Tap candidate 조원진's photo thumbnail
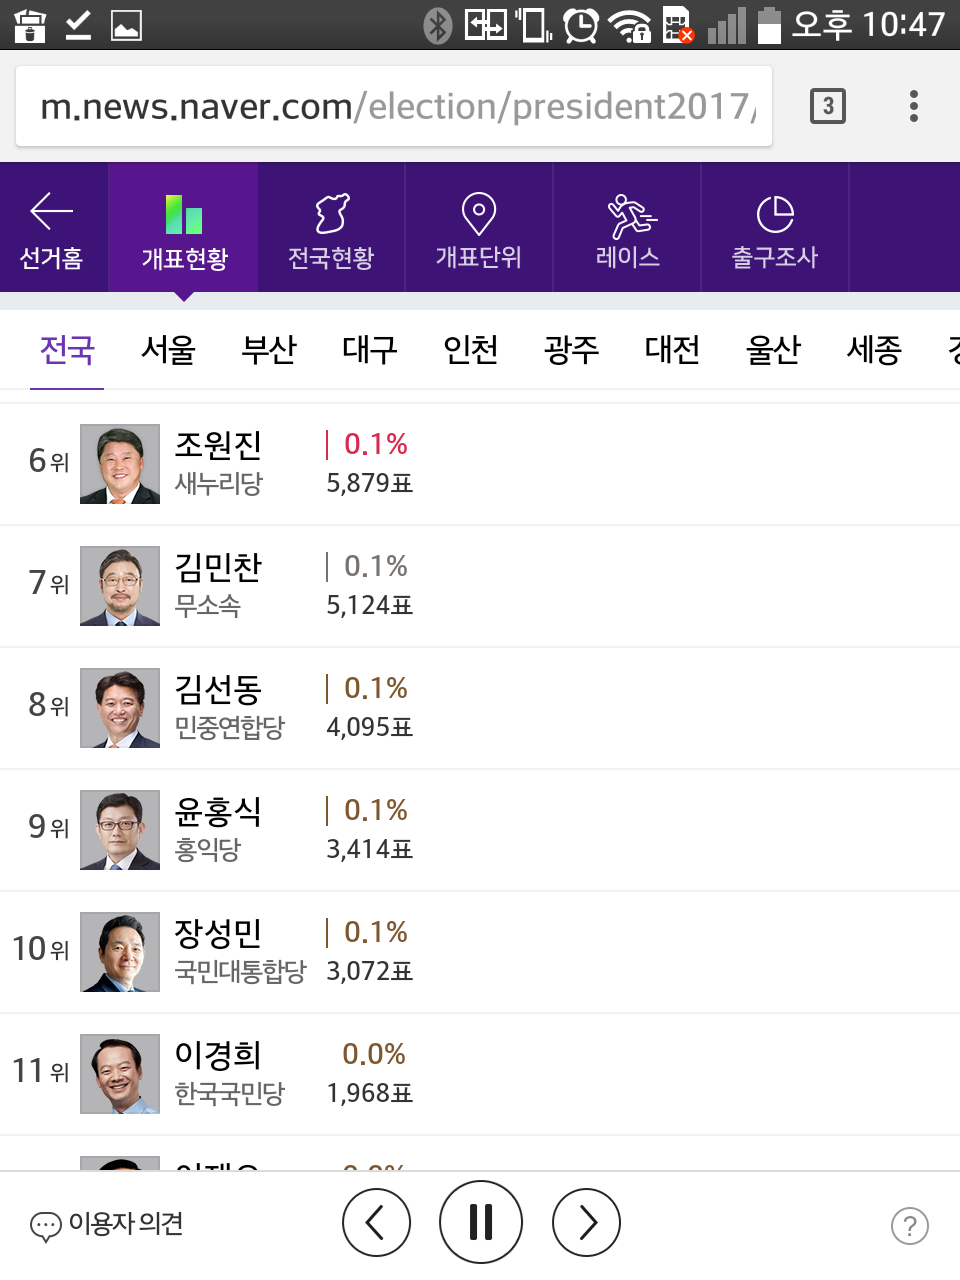Screen dimensions: 960x1280 [120, 464]
